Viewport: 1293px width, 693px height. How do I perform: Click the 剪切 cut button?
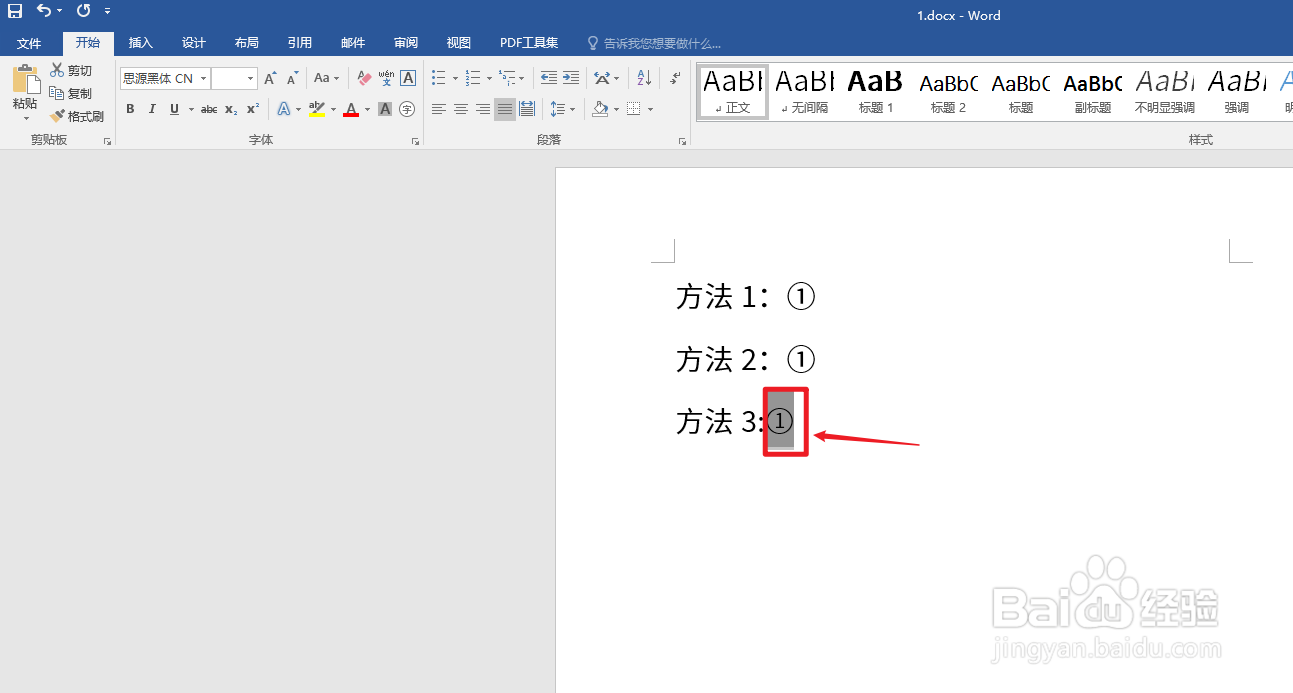[x=71, y=70]
